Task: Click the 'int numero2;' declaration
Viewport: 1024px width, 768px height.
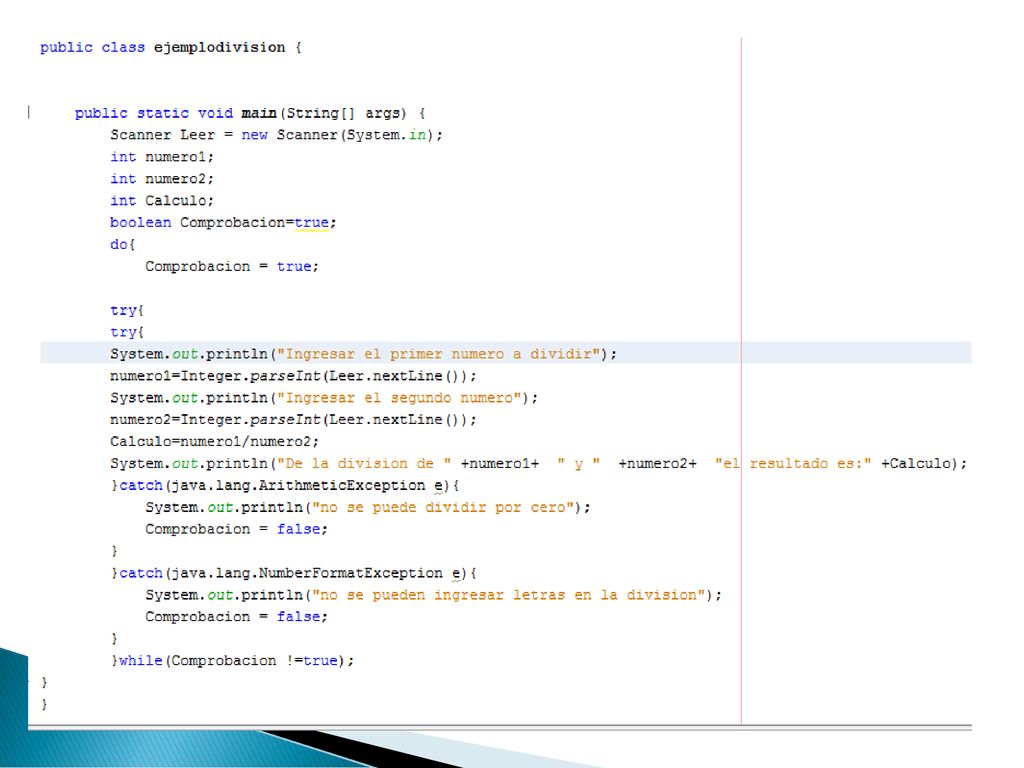Action: (x=162, y=178)
